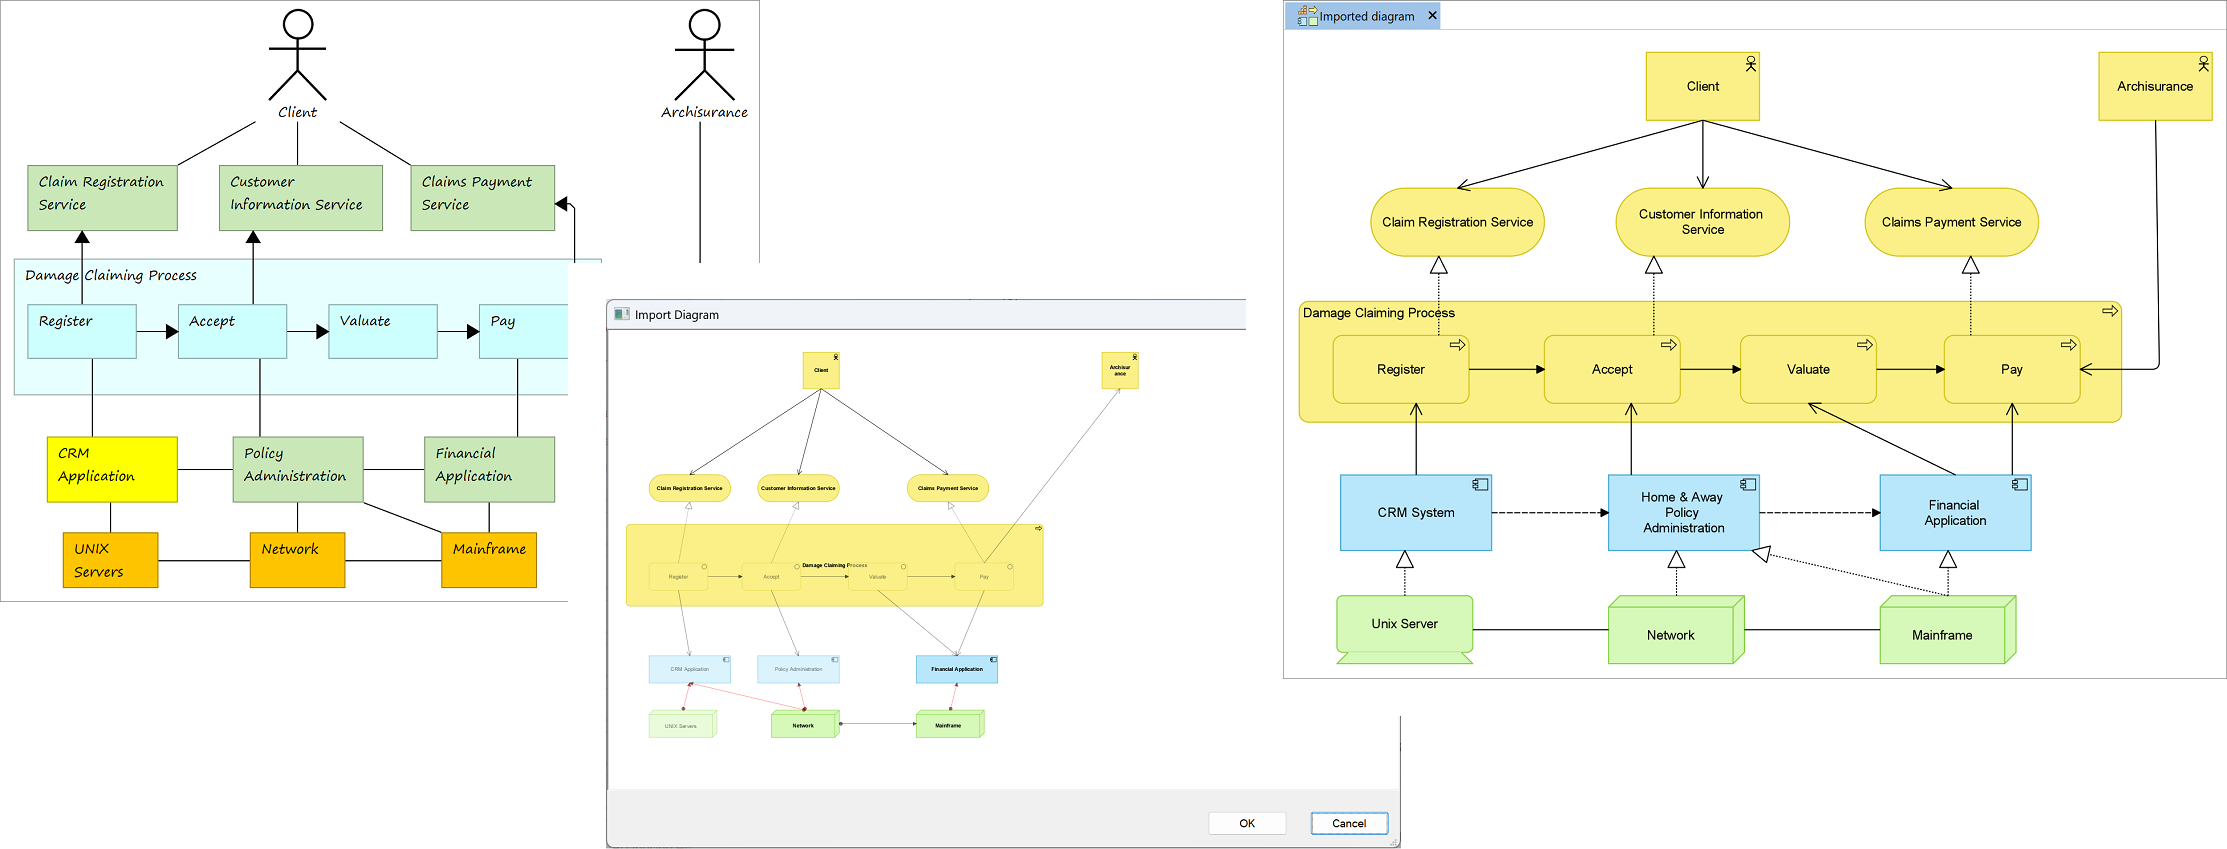The height and width of the screenshot is (849, 2227).
Task: Select the Unix Server node
Action: coord(1404,625)
